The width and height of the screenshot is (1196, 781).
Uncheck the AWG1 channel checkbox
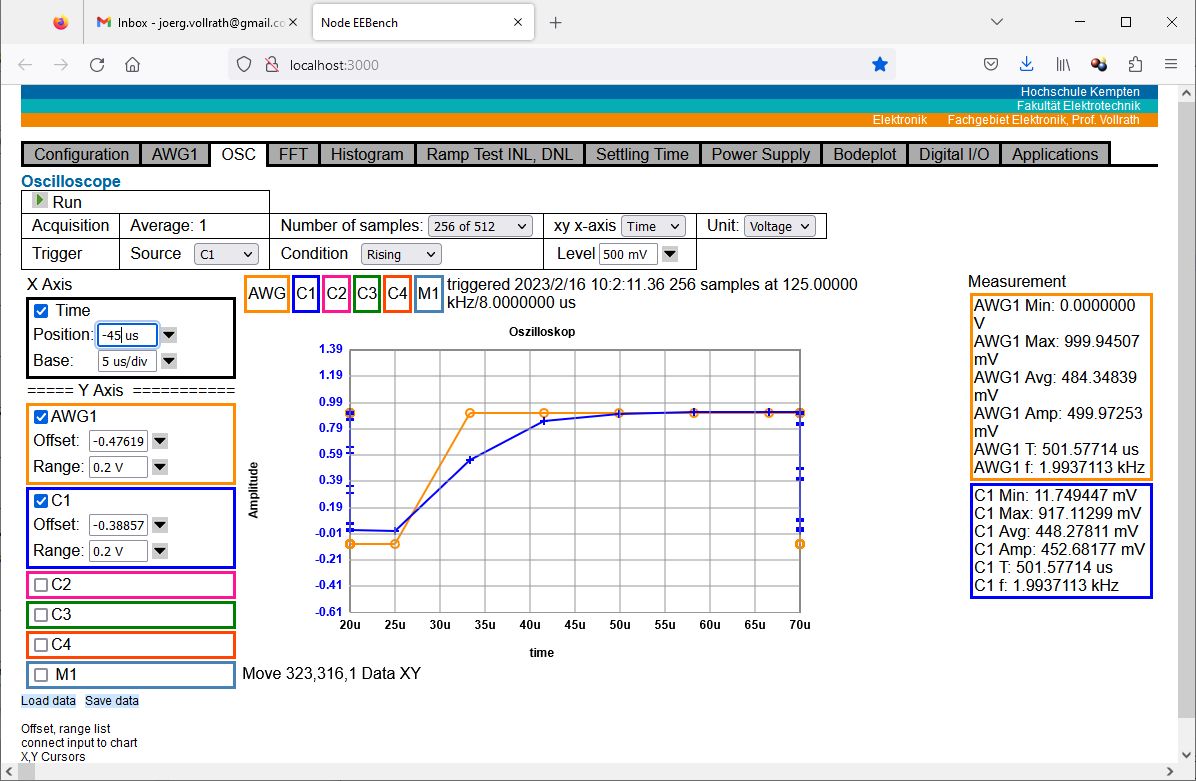pos(41,417)
